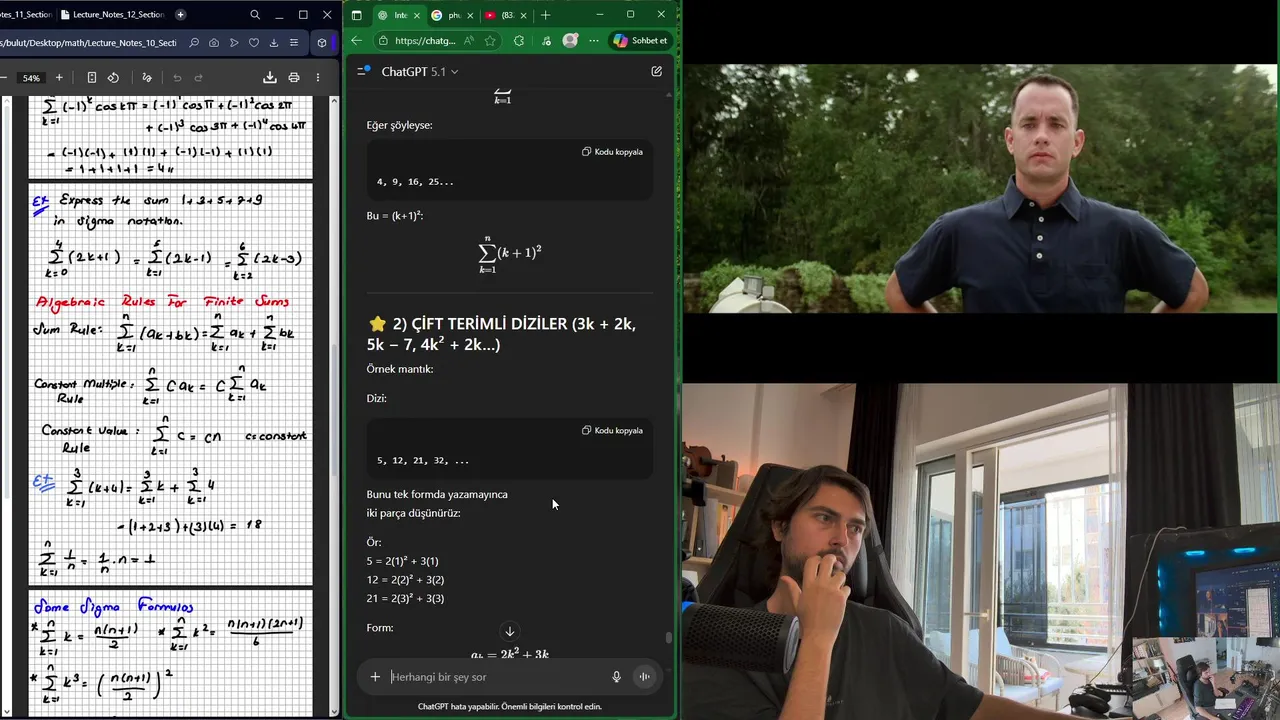Undo last PDF annotation
Viewport: 1280px width, 720px height.
pos(177,78)
